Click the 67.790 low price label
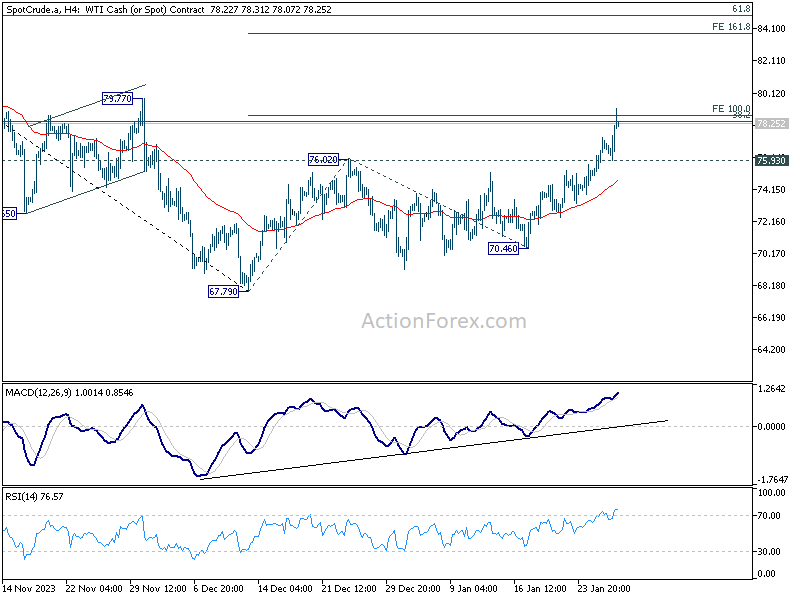Viewport: 800px width, 600px height. tap(223, 292)
